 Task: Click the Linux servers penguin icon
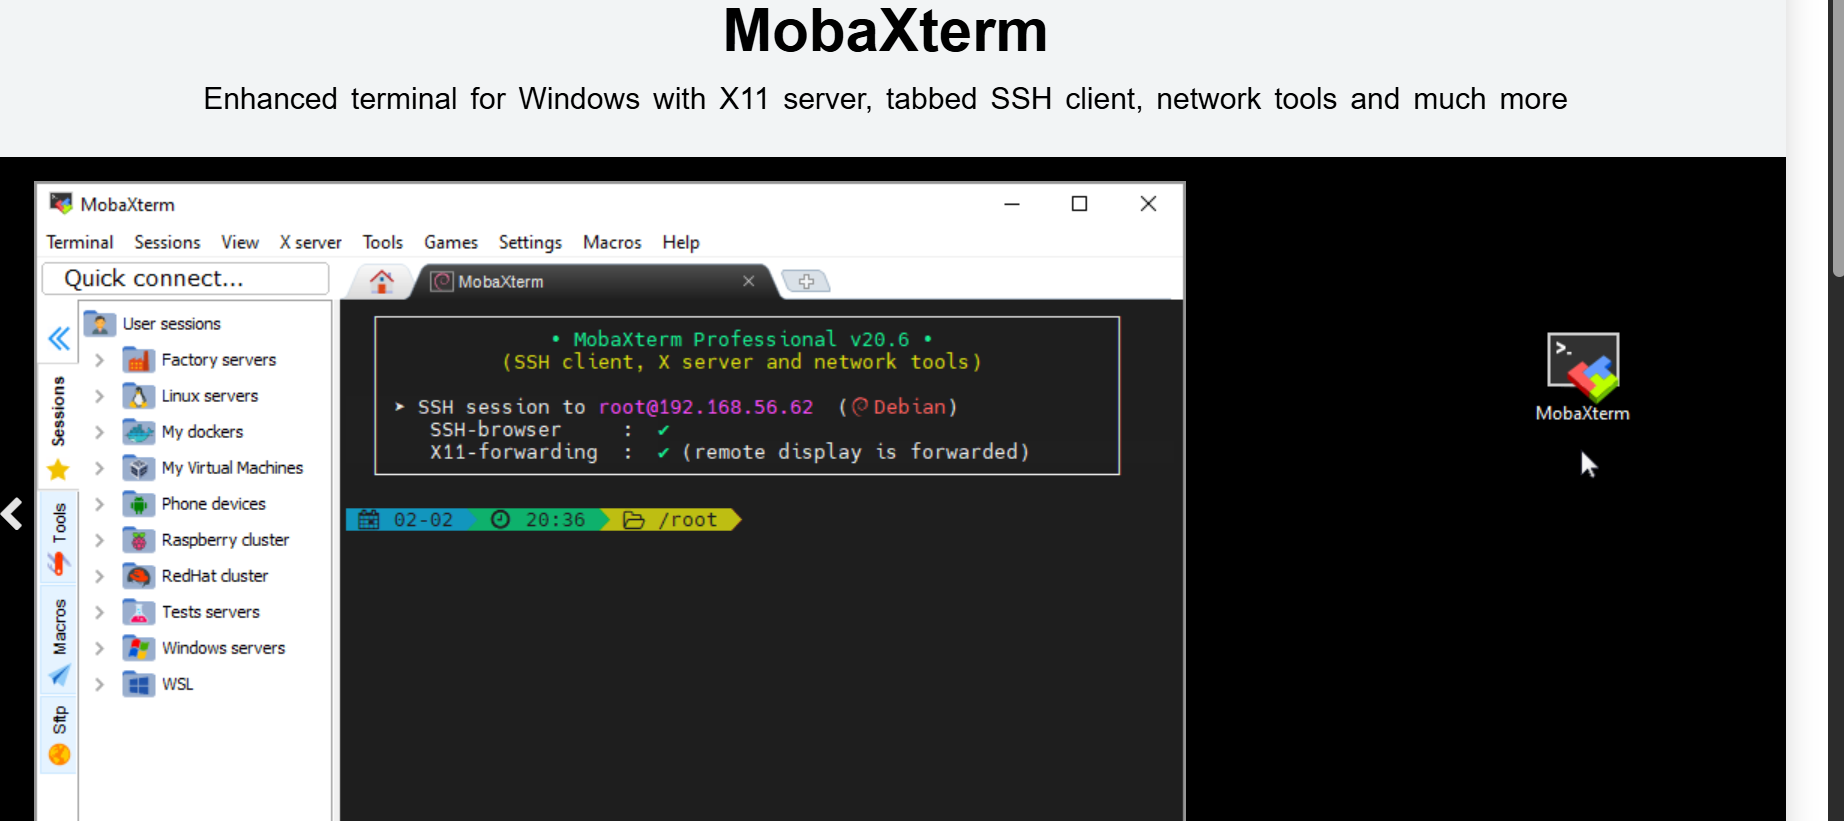(x=138, y=396)
